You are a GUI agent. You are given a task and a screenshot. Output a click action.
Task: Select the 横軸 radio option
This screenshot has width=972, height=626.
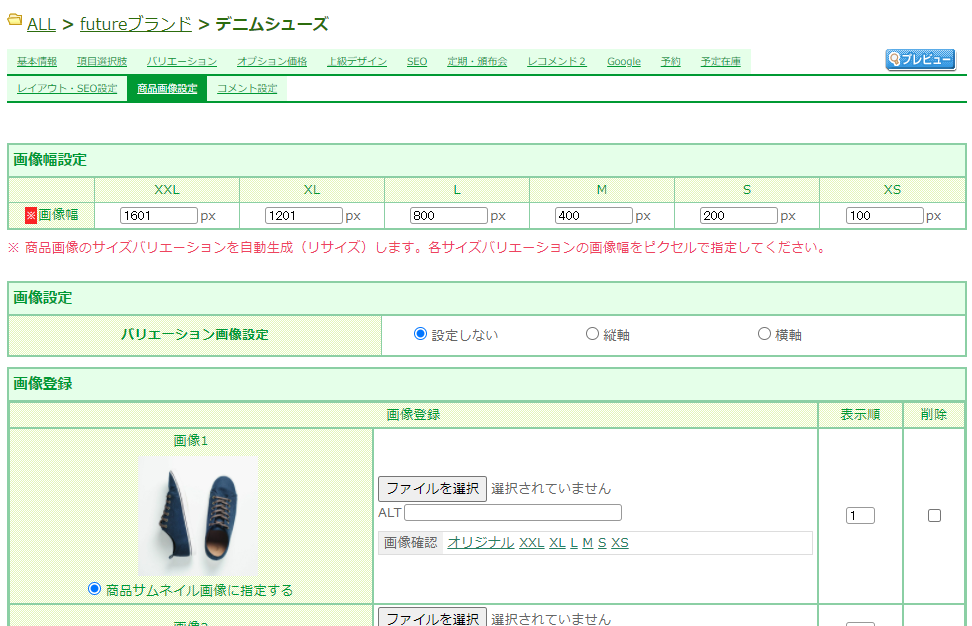[x=764, y=333]
